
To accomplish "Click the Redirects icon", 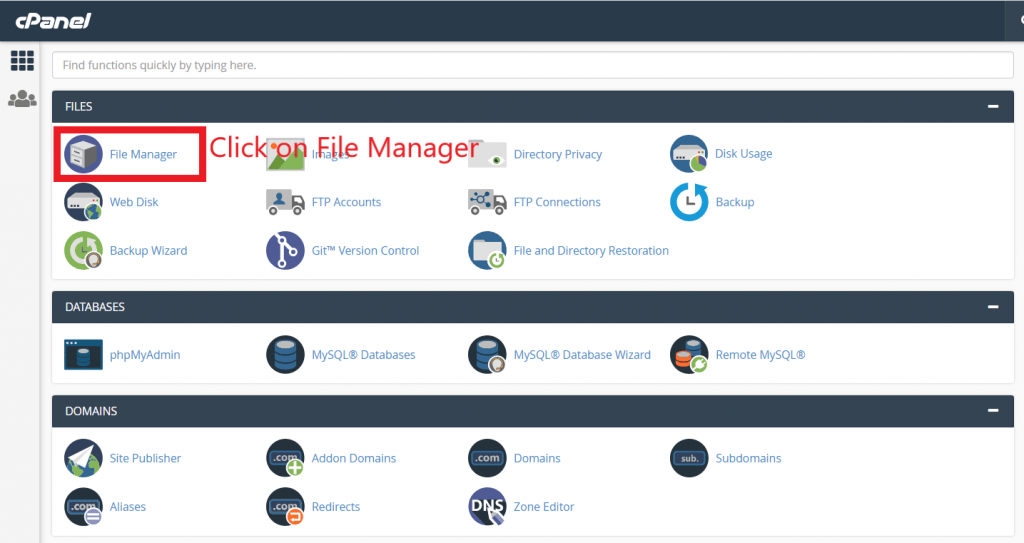I will 285,506.
